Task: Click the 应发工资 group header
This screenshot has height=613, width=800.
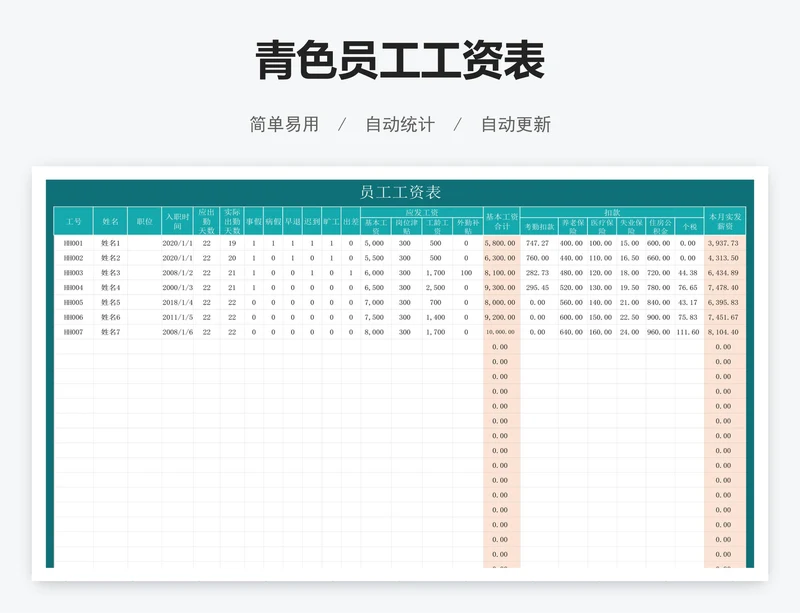Action: [x=422, y=212]
